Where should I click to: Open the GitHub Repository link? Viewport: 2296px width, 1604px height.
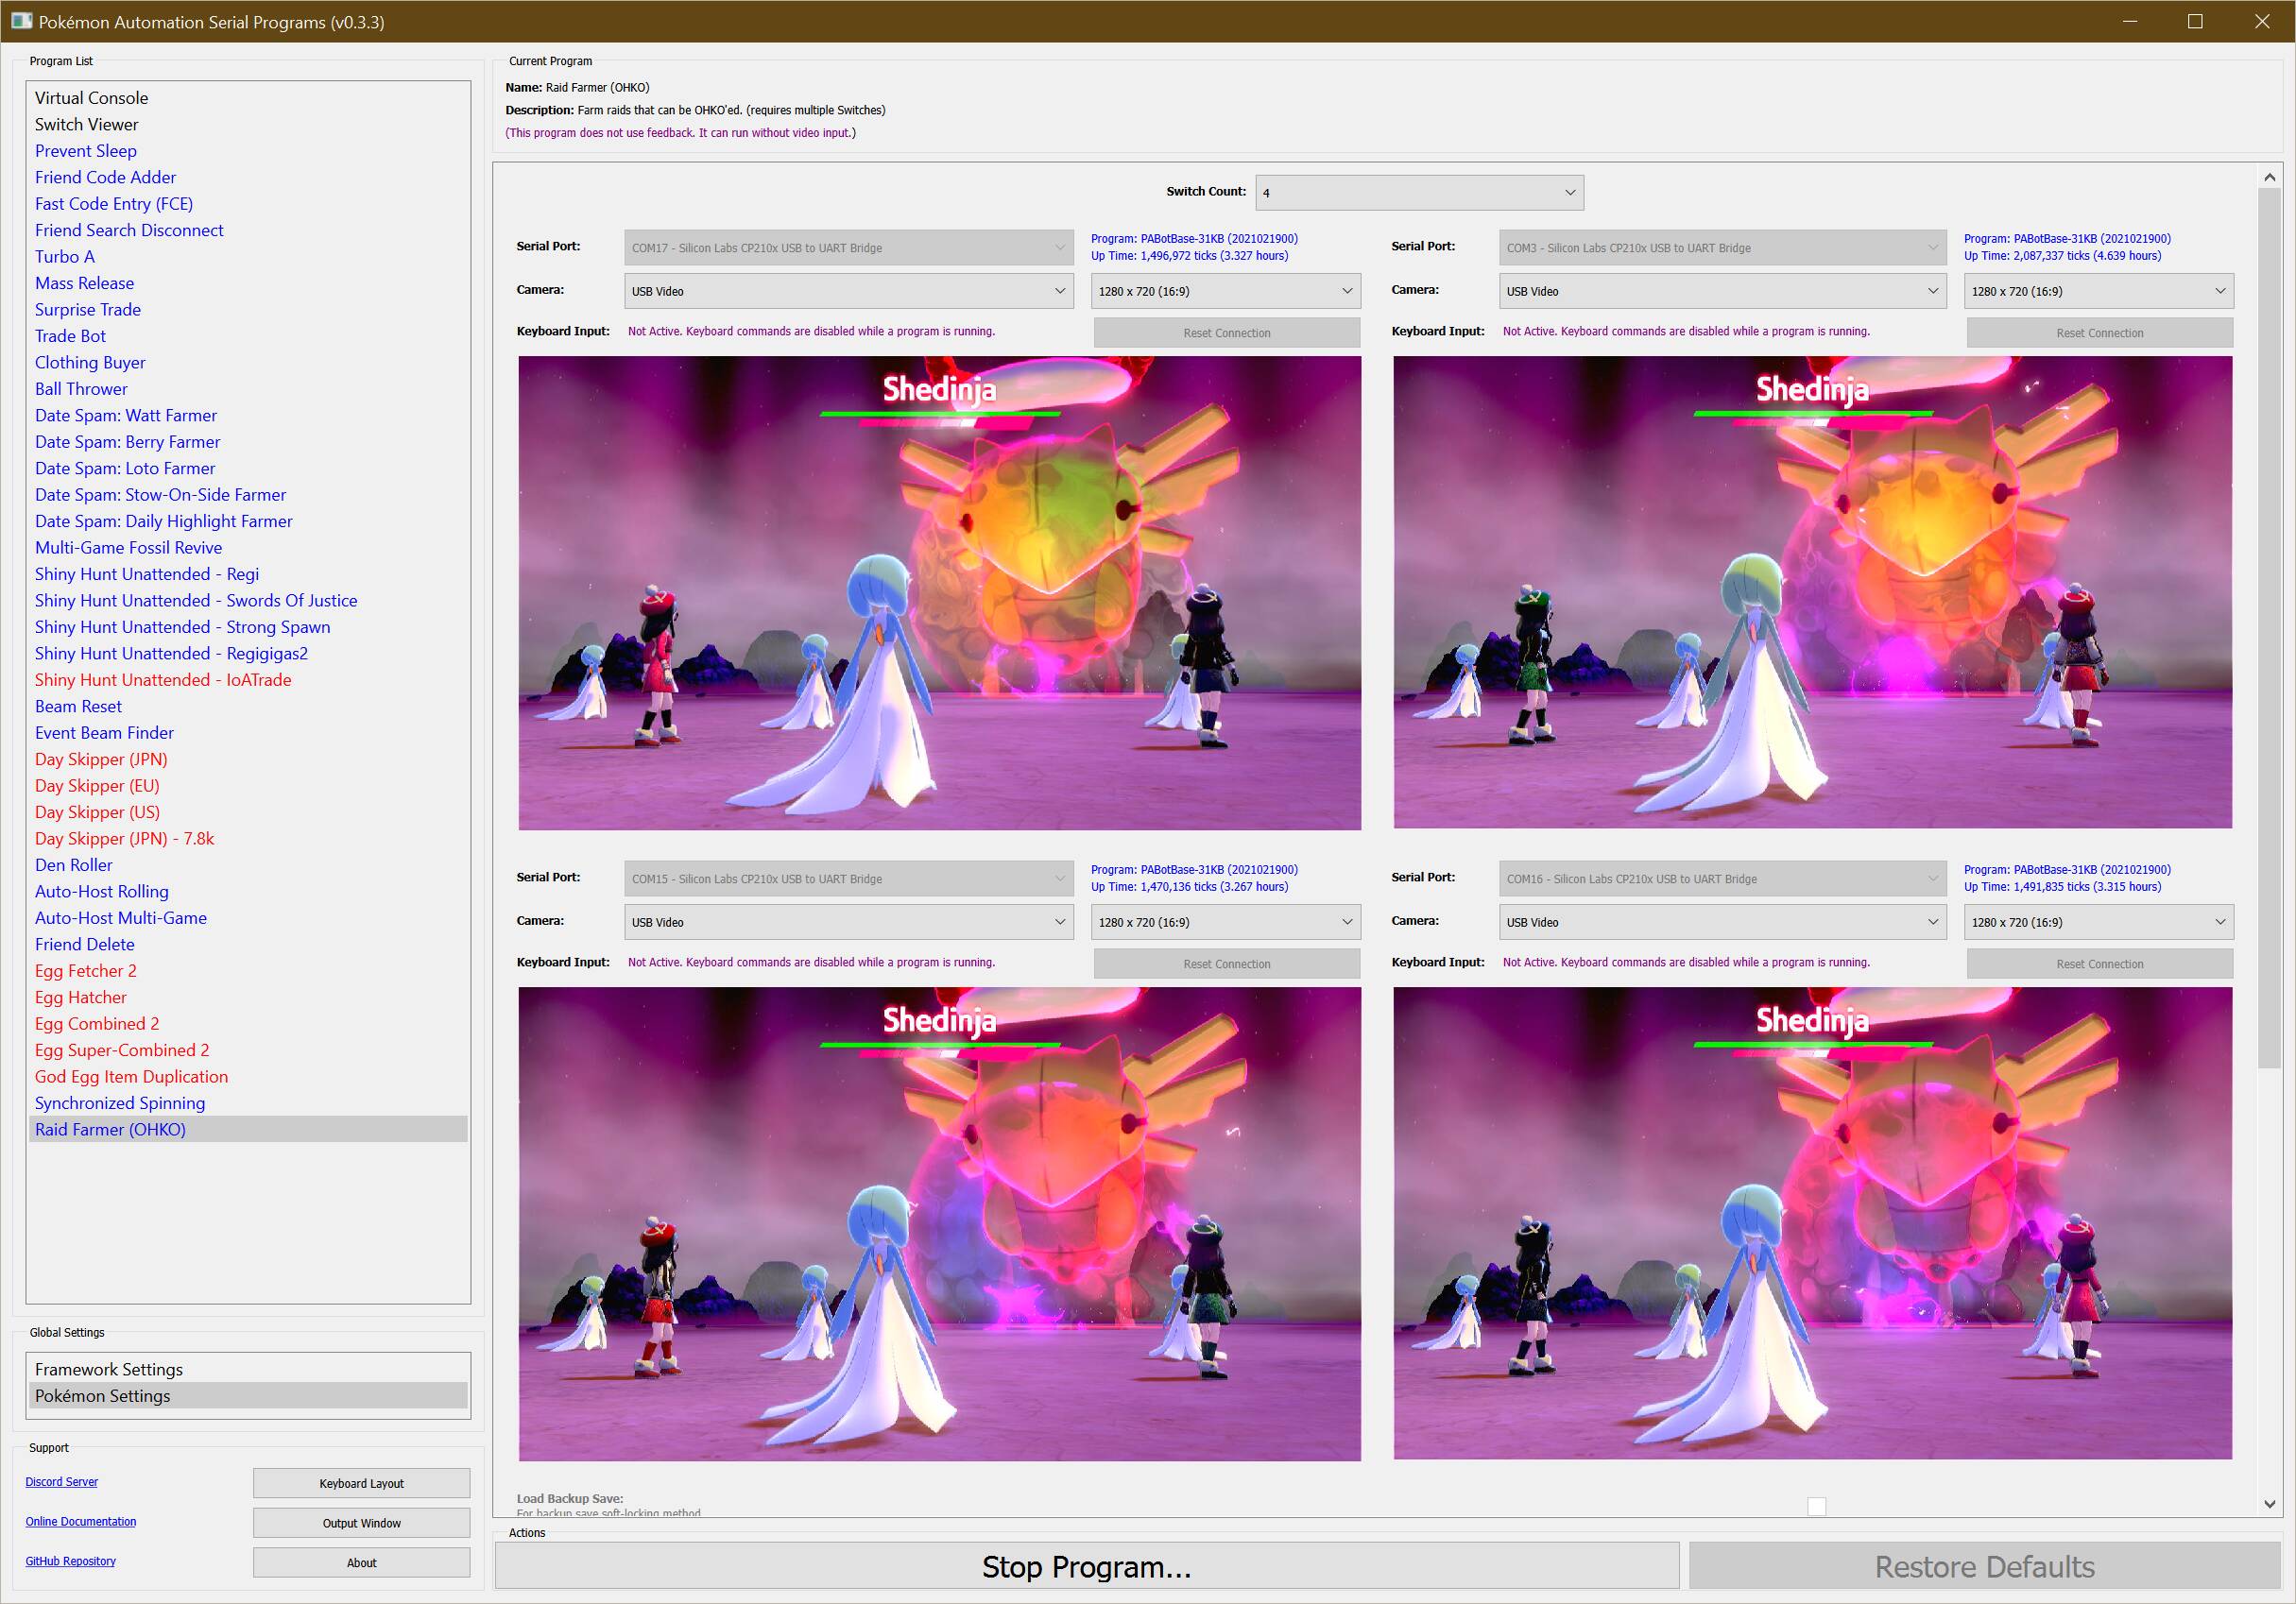70,1561
